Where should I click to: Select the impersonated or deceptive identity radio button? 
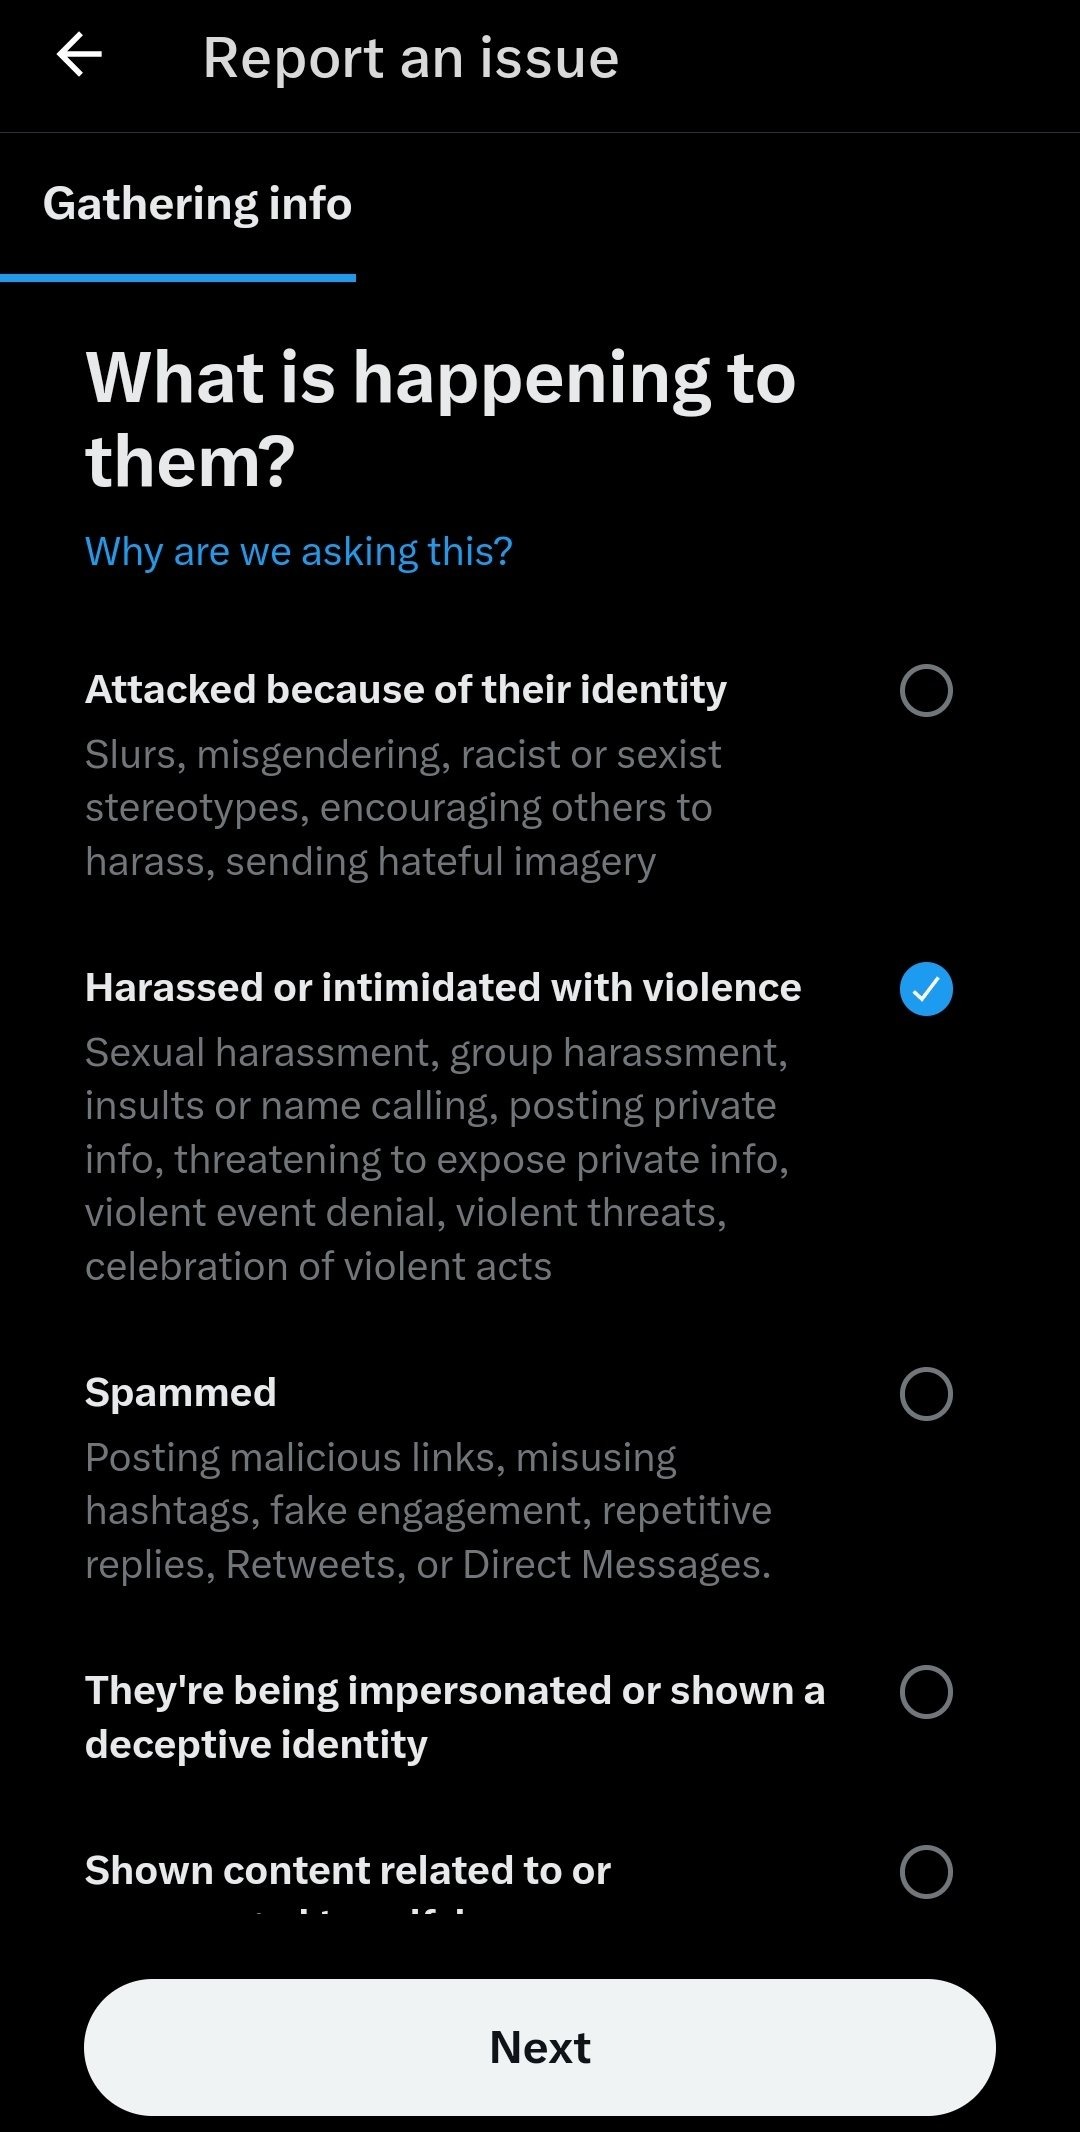tap(925, 1692)
